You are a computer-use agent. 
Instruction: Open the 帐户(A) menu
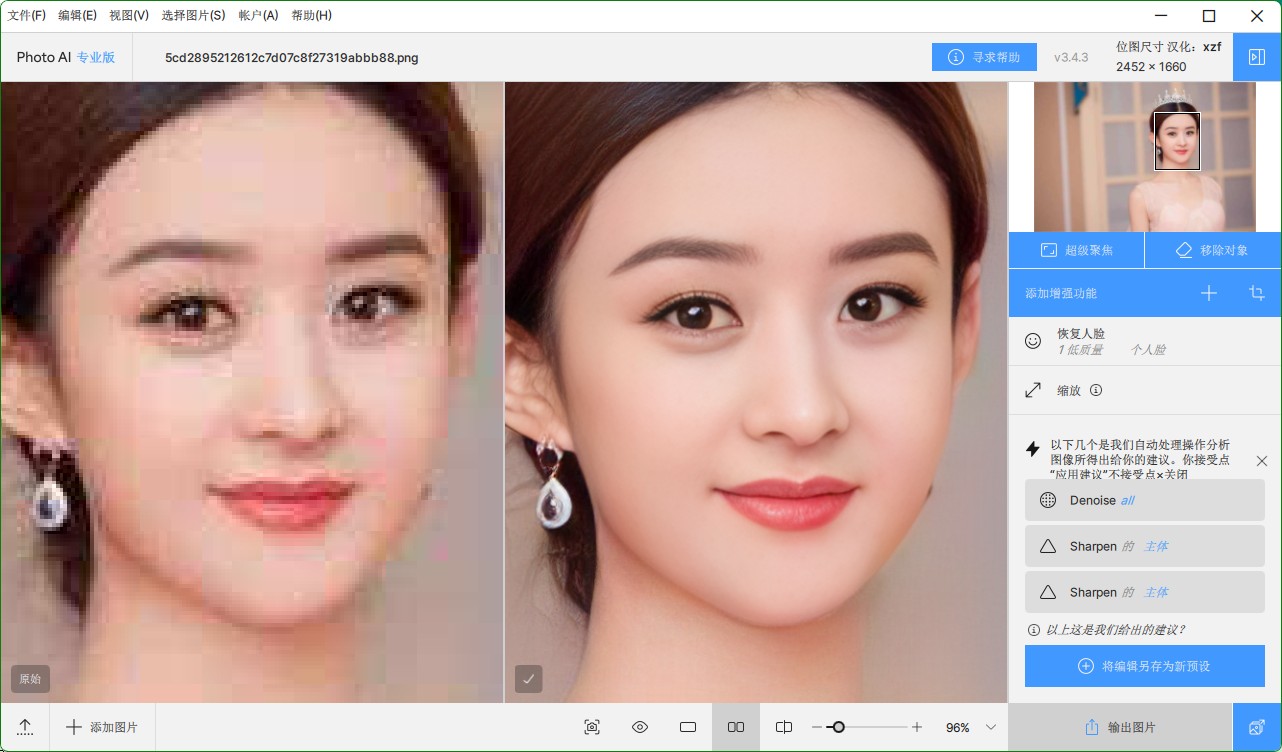pyautogui.click(x=258, y=16)
